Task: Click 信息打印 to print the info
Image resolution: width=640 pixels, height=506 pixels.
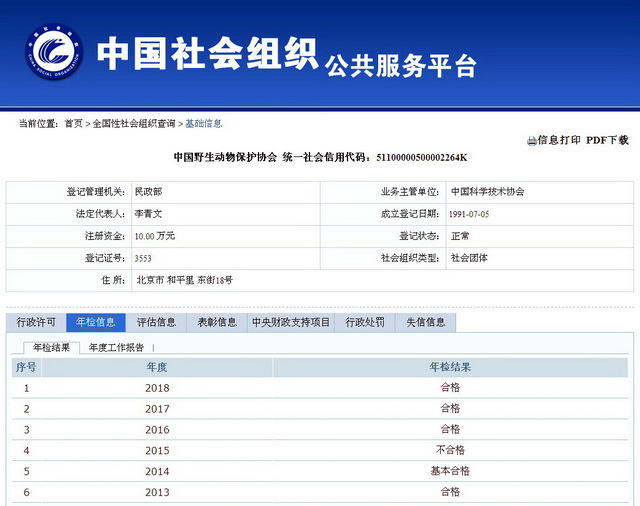Action: coord(559,140)
